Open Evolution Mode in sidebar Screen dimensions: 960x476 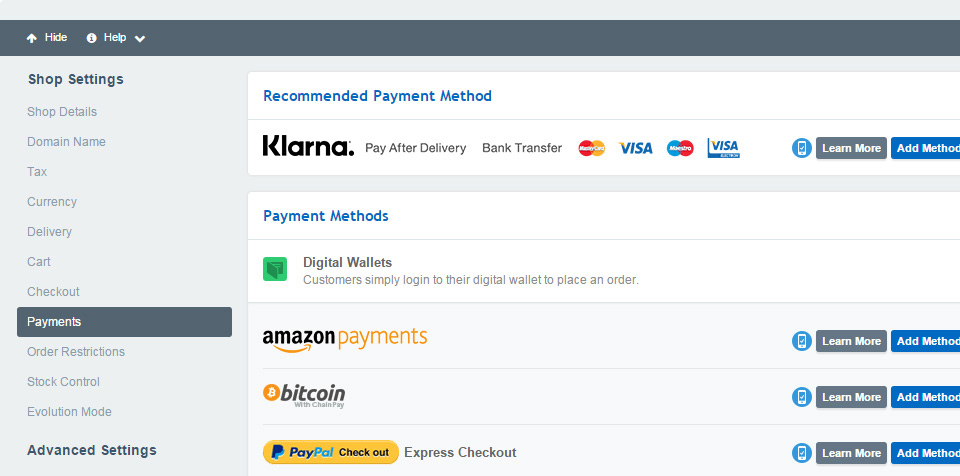coord(70,412)
